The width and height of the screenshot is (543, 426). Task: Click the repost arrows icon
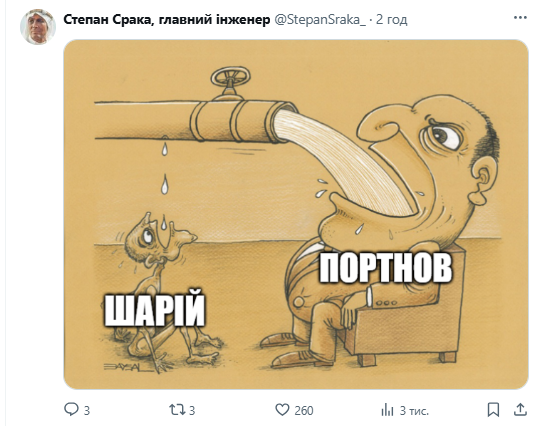(176, 410)
